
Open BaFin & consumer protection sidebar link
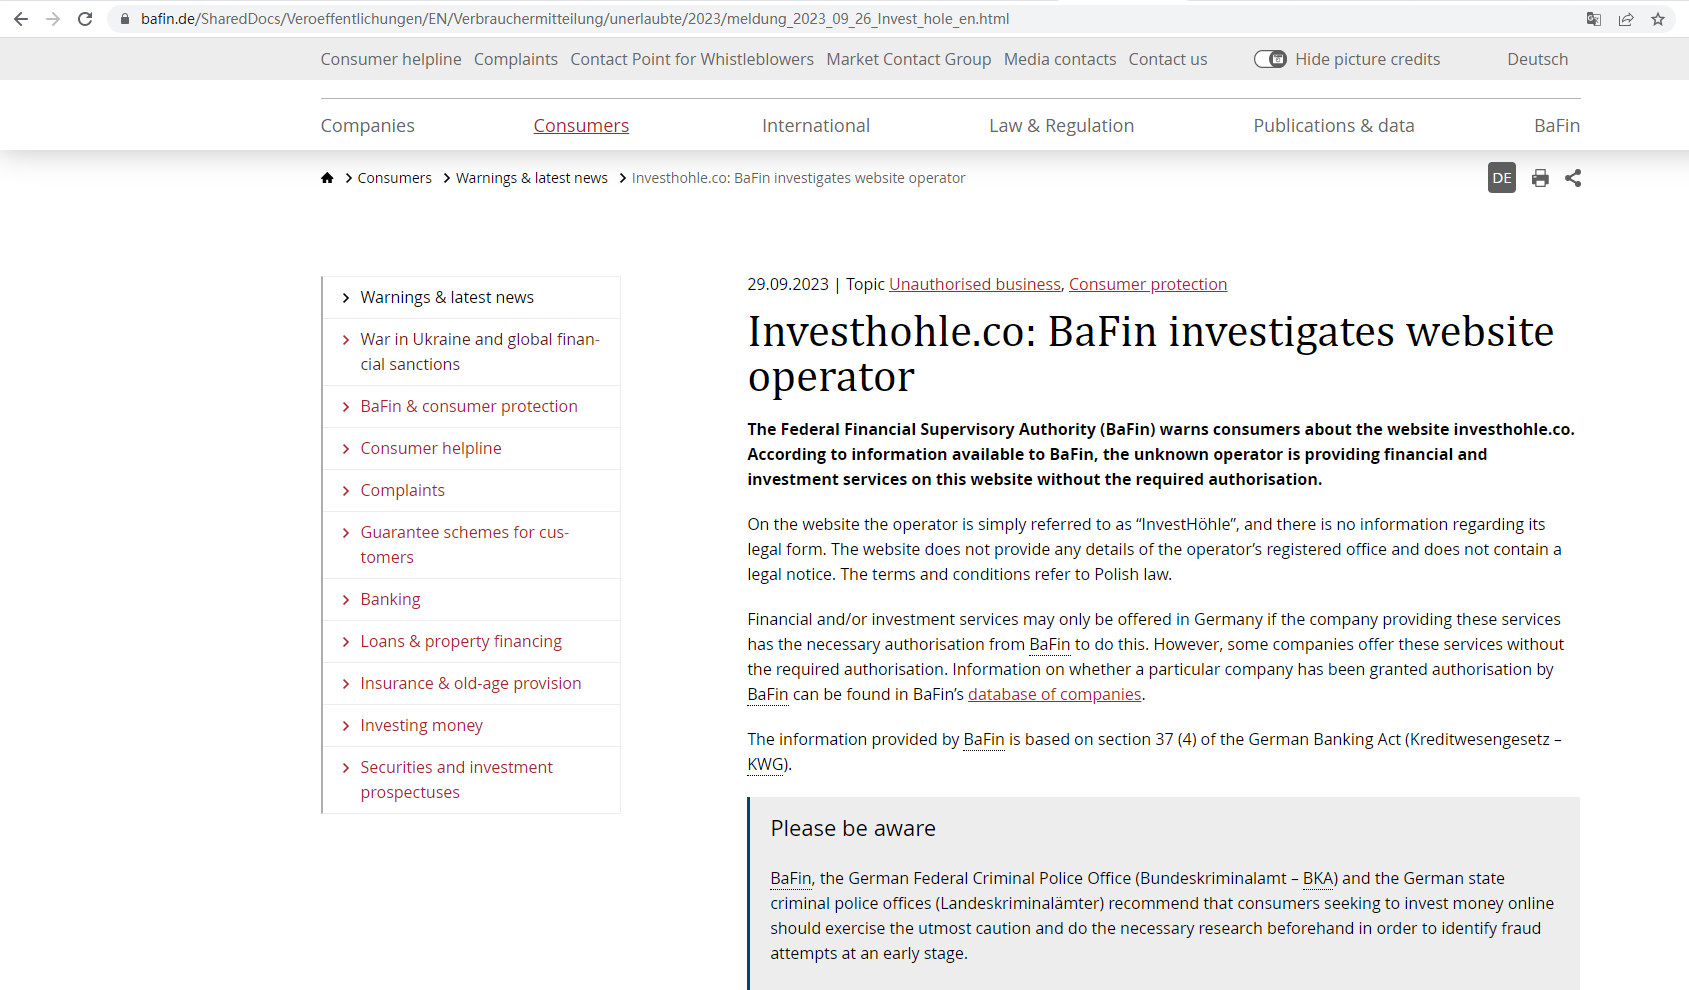pos(469,406)
